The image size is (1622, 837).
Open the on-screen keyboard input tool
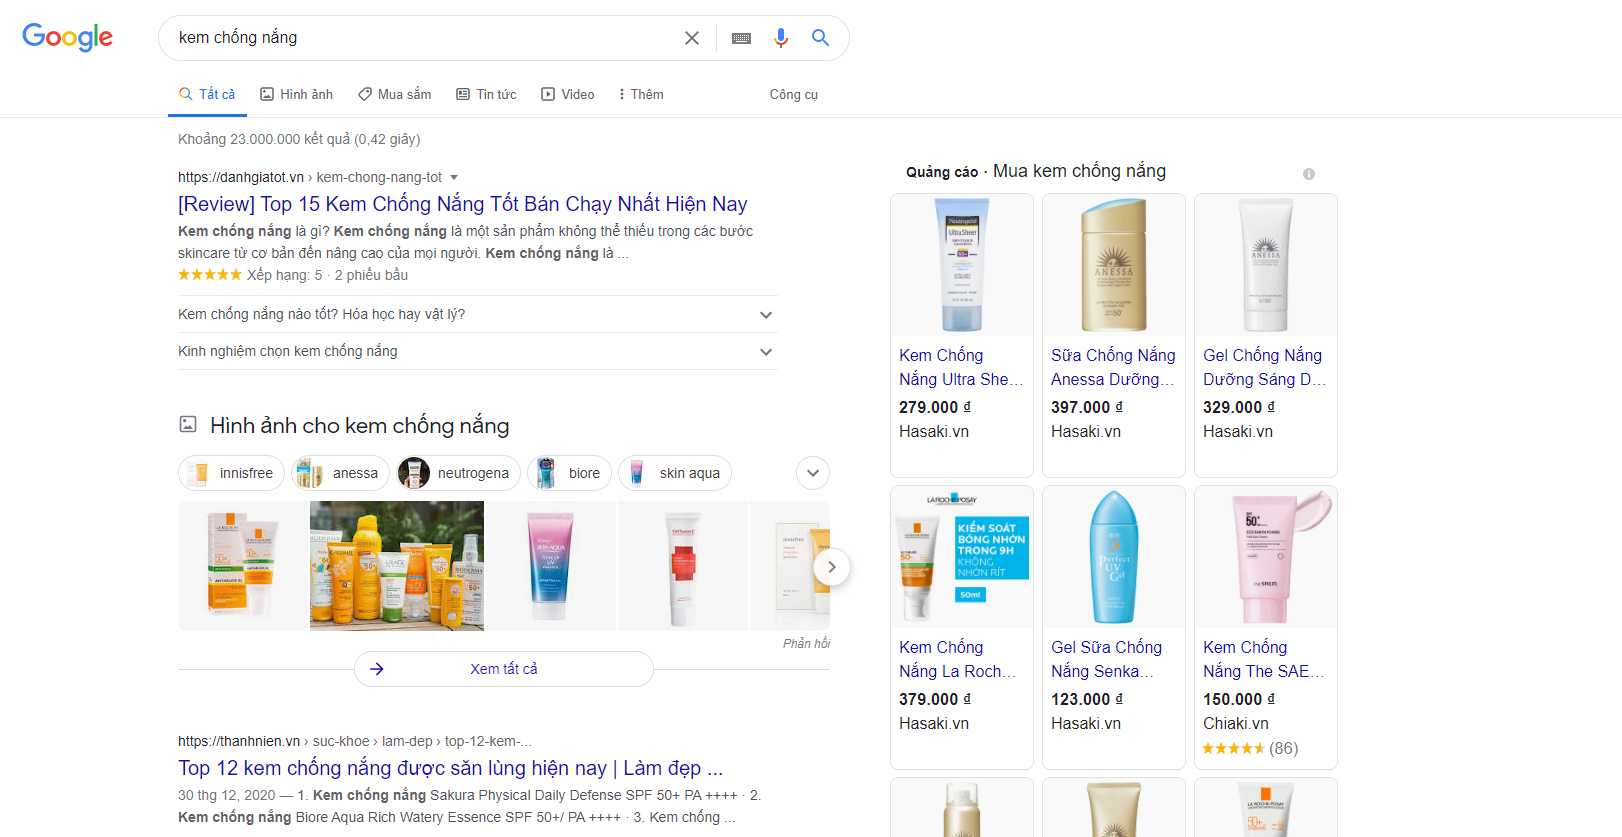[x=741, y=38]
